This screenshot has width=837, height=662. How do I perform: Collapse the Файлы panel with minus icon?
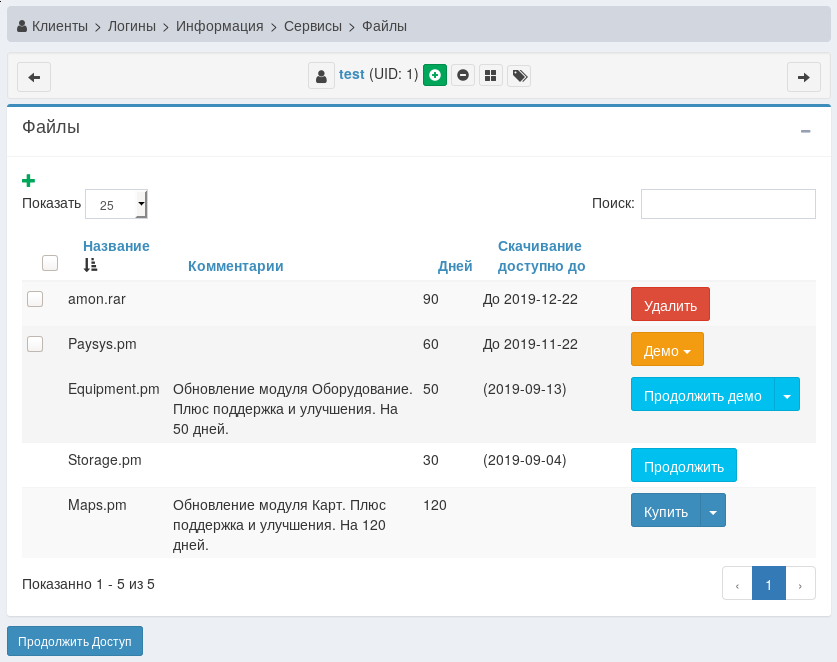pyautogui.click(x=805, y=131)
